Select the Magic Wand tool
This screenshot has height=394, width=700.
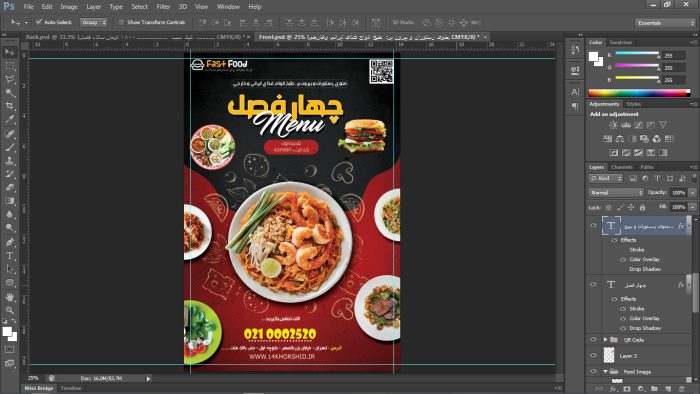(x=9, y=93)
